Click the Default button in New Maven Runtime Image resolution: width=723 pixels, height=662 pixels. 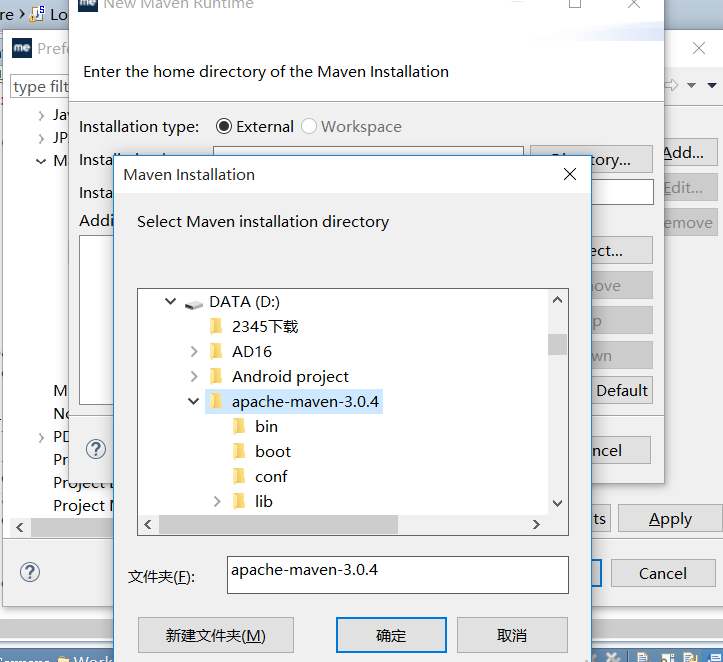tap(622, 390)
